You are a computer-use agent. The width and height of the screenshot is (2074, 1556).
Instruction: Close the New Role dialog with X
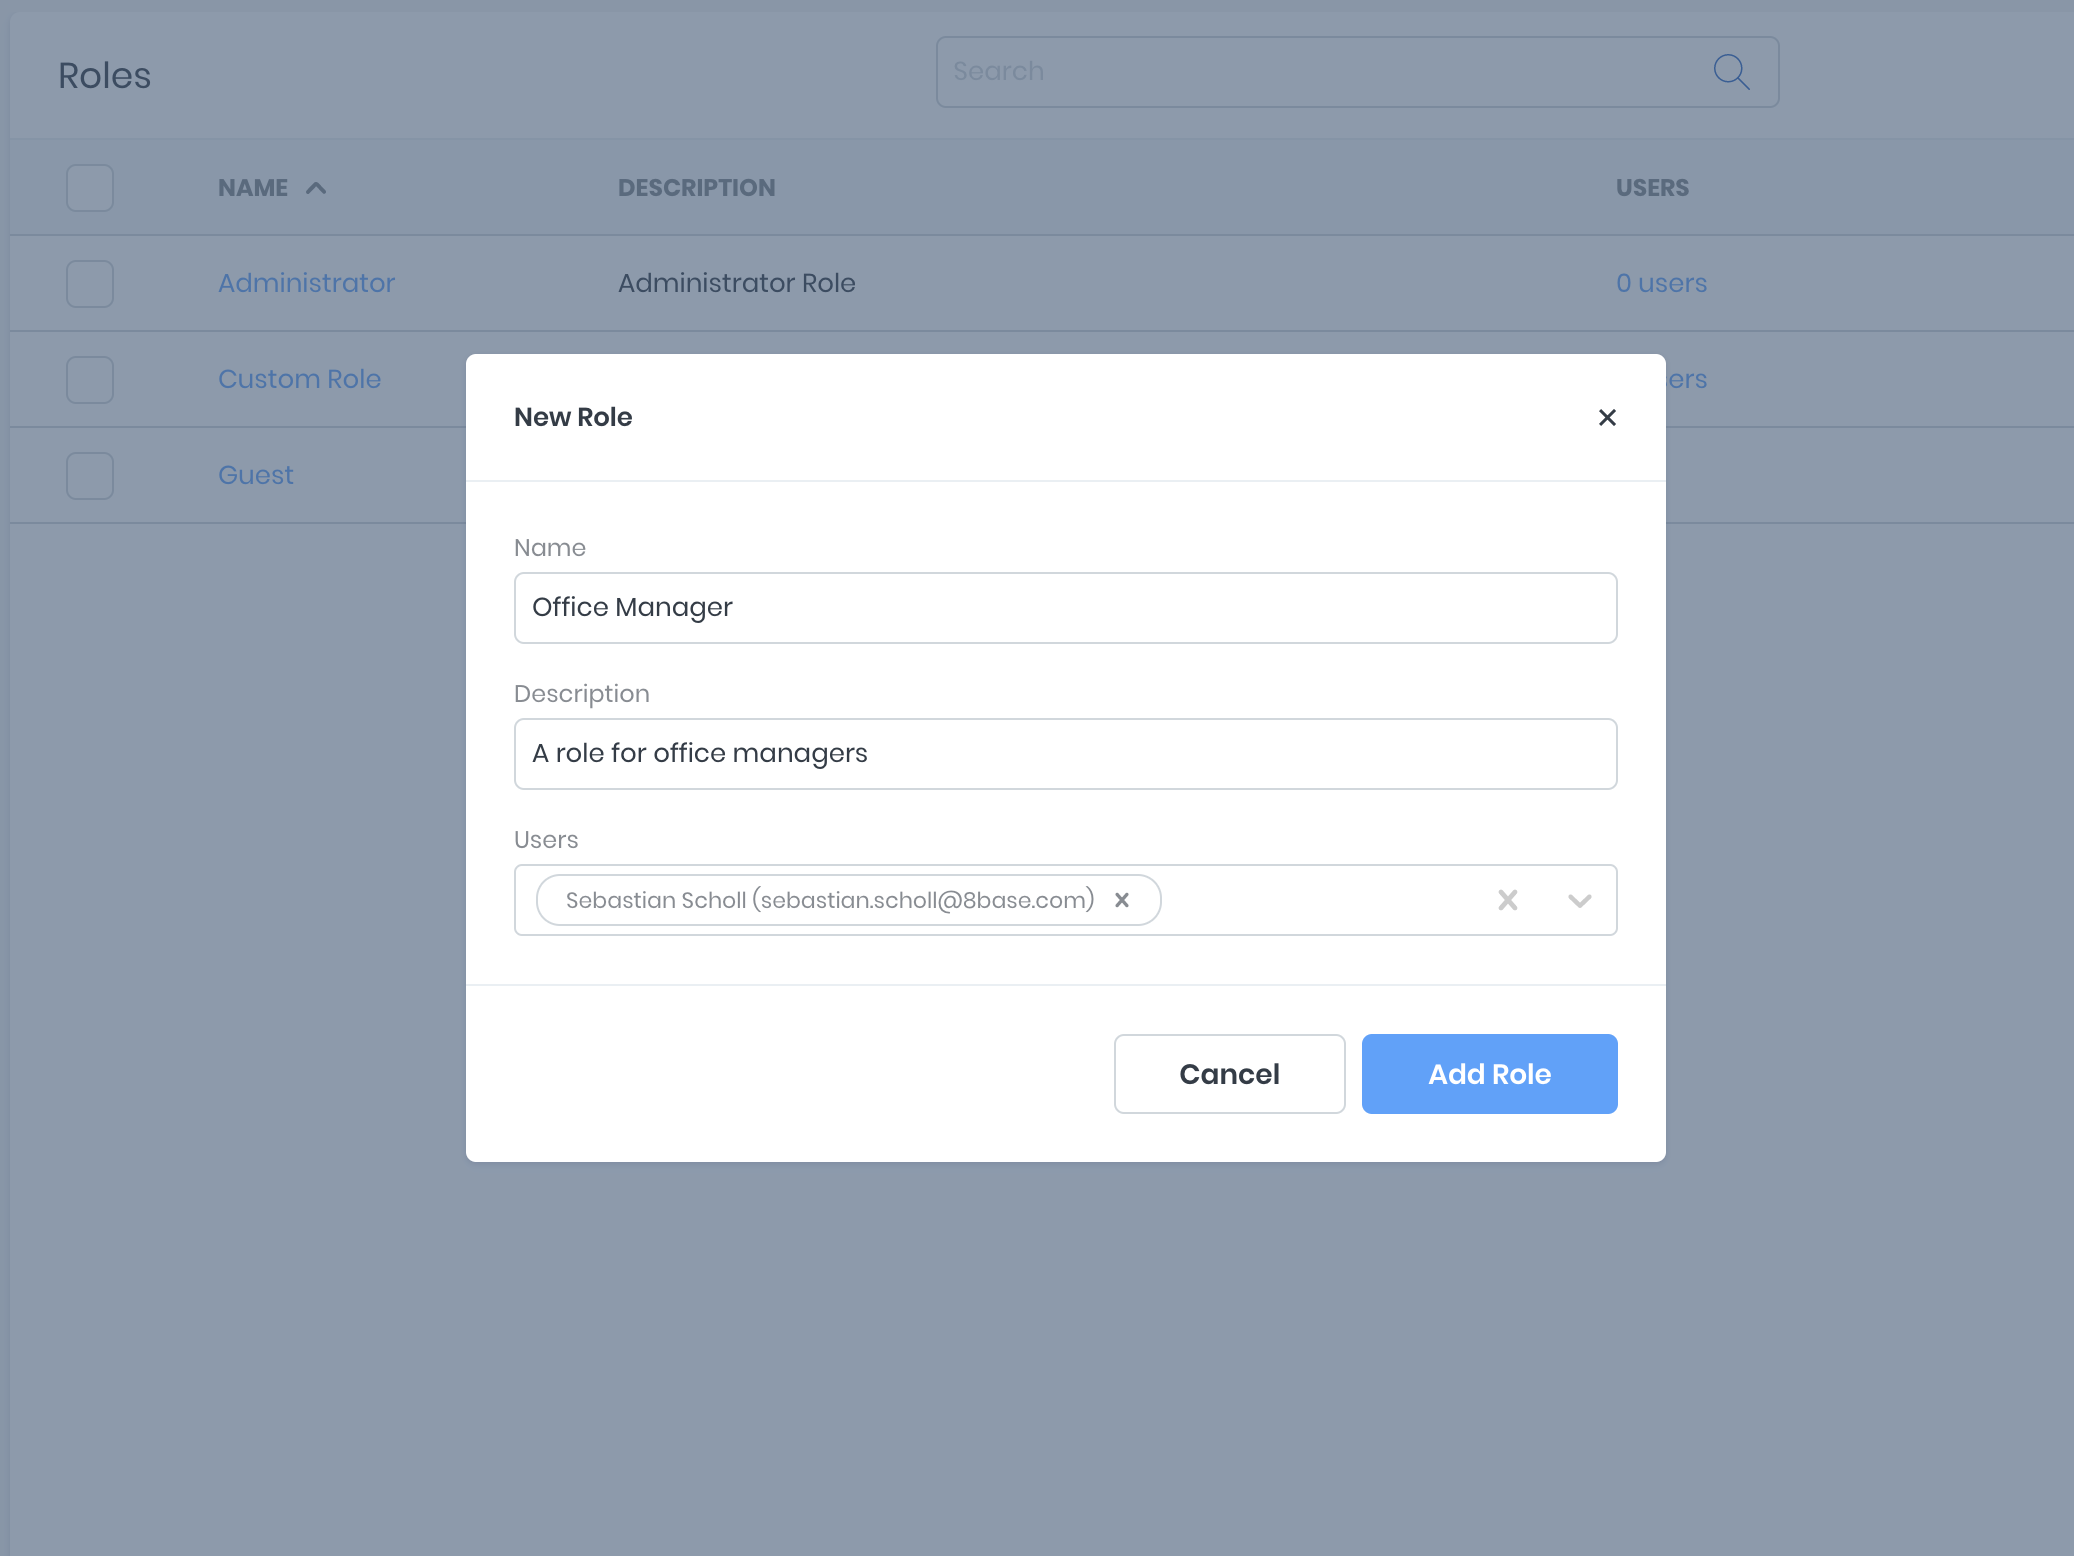[1607, 417]
